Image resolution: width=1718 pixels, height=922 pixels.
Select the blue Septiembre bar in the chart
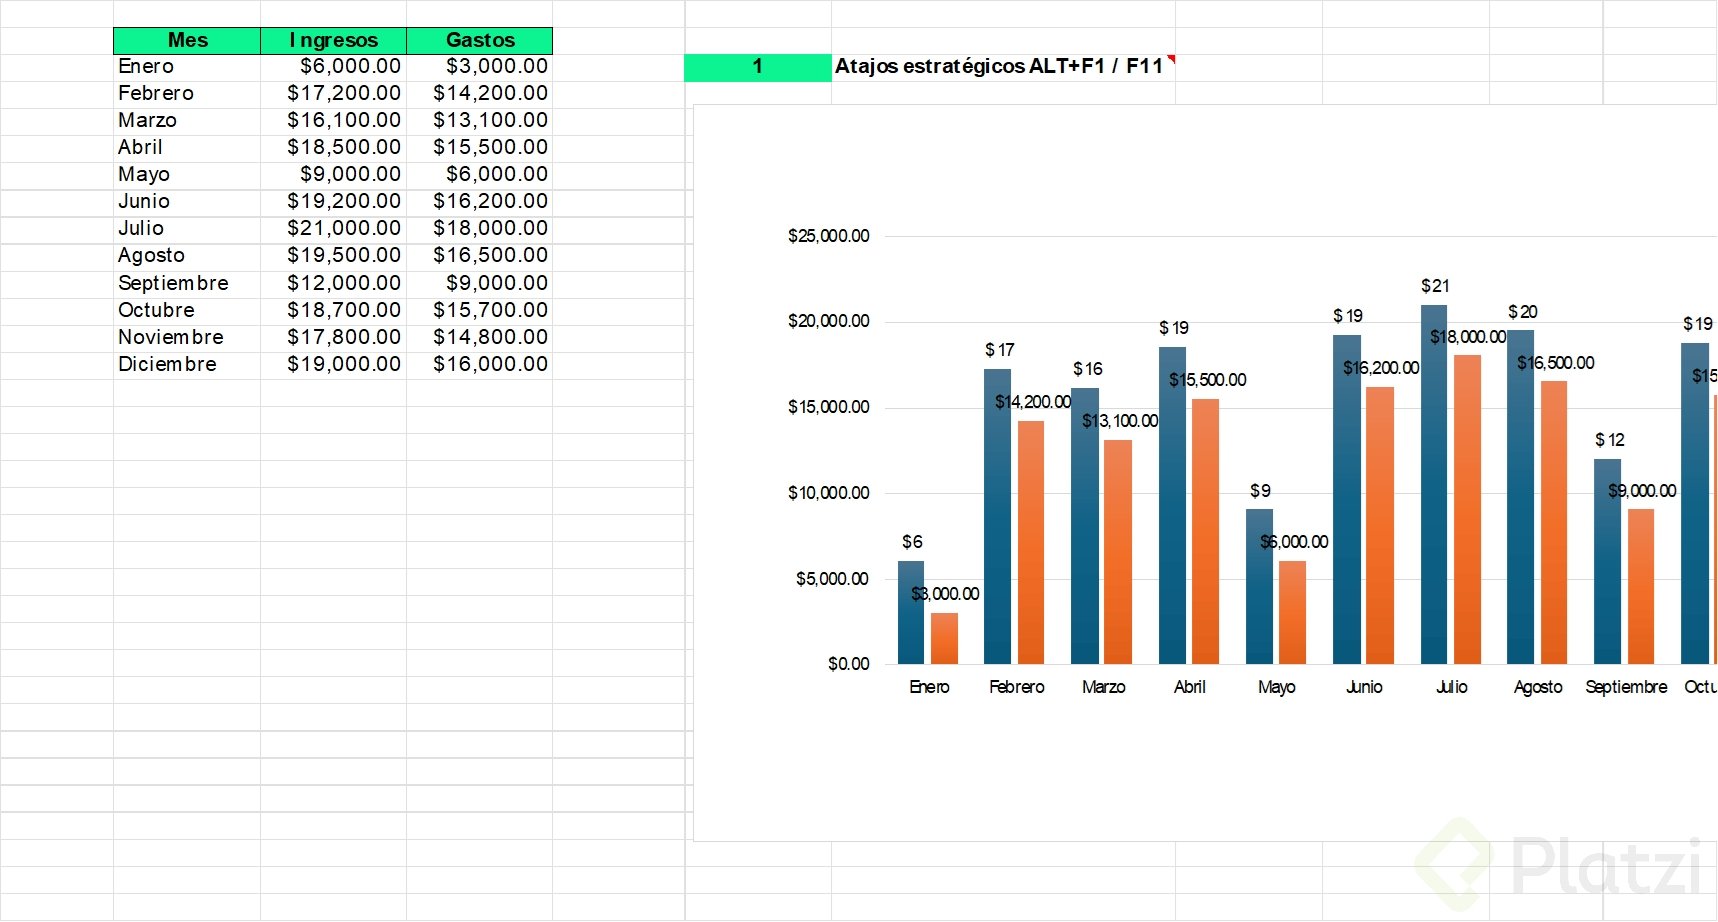click(1607, 561)
